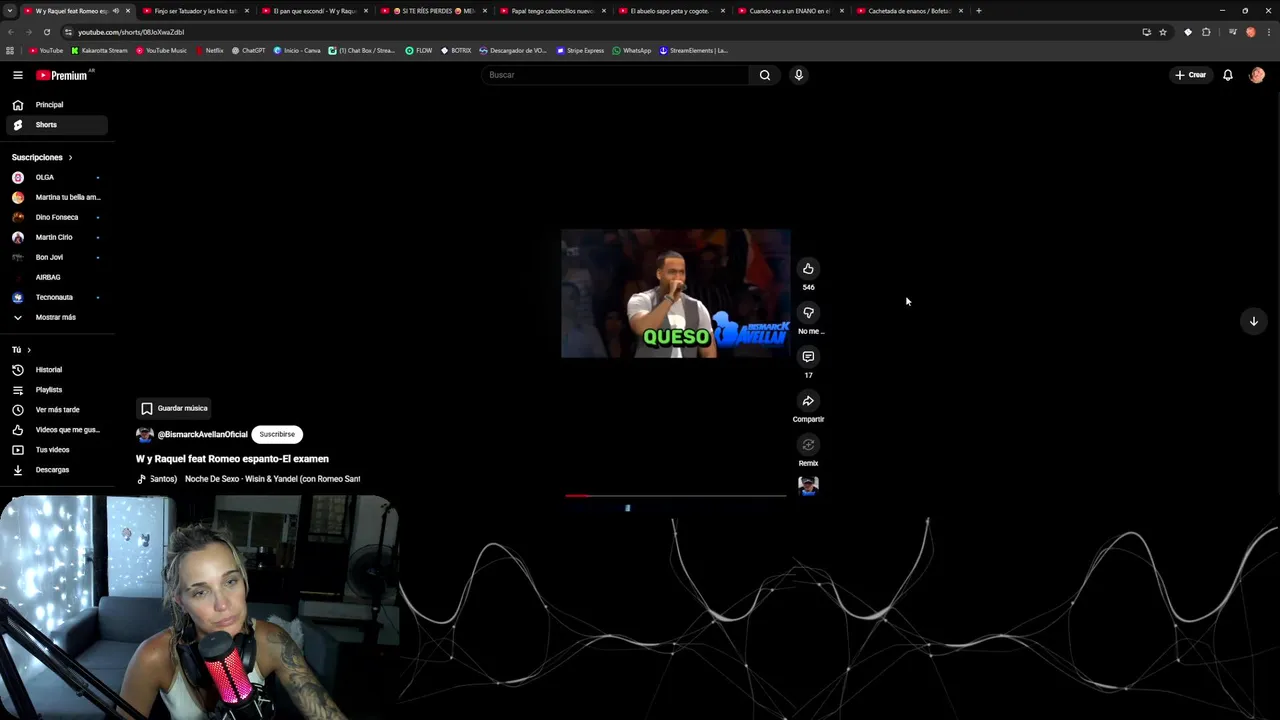This screenshot has width=1280, height=720.
Task: Expand Mostrar más subscriptions
Action: (x=56, y=317)
